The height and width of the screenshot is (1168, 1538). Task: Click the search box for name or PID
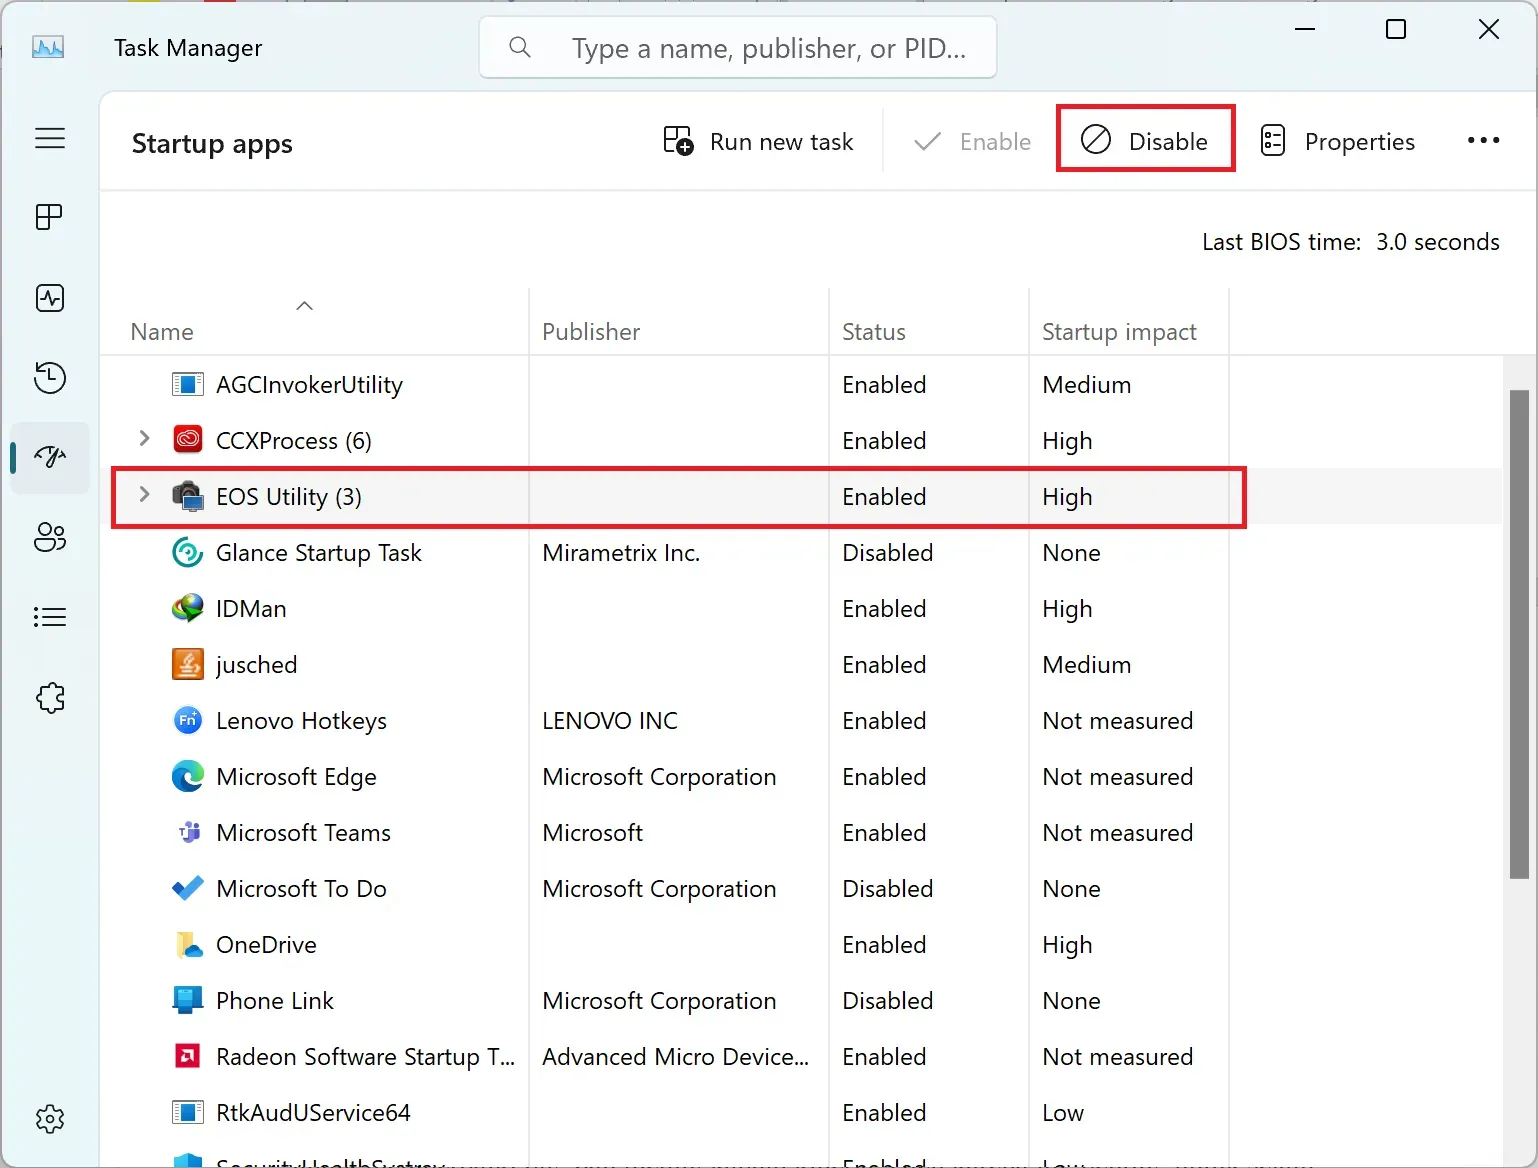point(738,47)
